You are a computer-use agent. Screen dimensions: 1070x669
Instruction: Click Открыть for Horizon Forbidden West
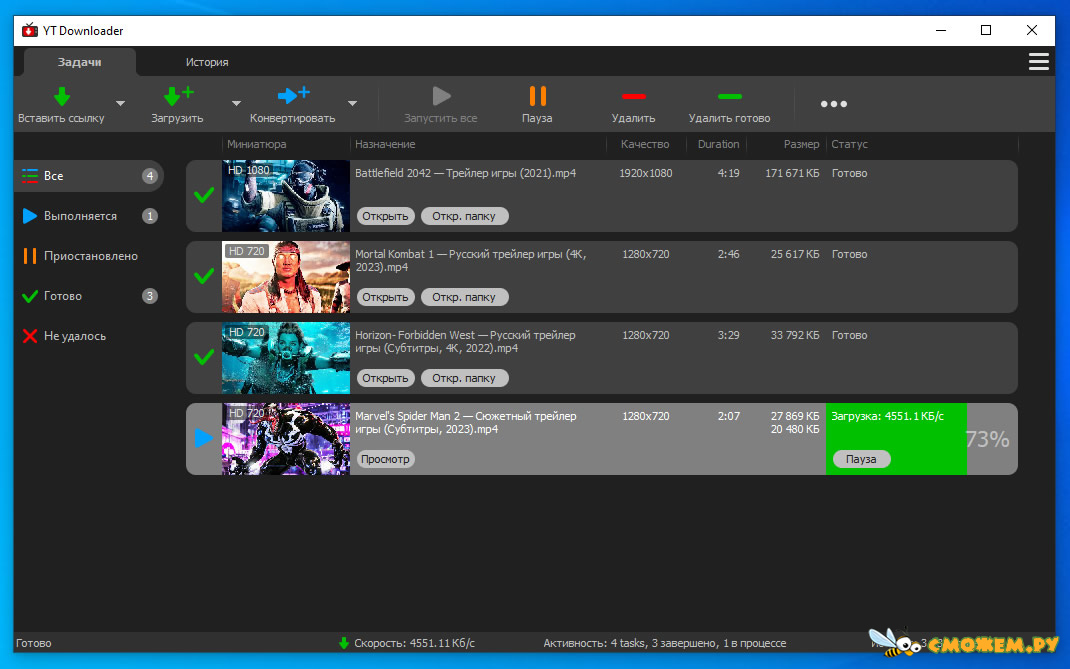click(x=386, y=378)
